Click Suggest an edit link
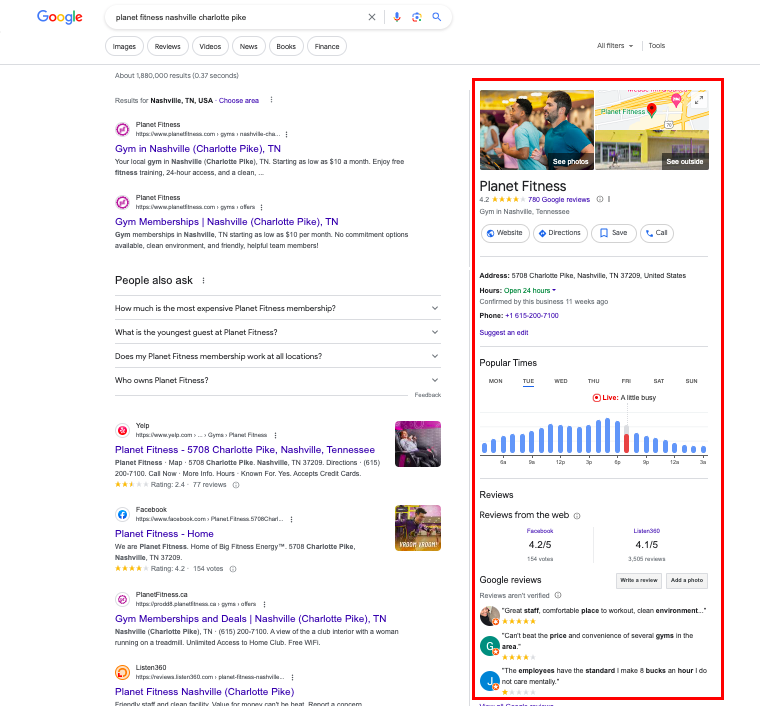 pyautogui.click(x=504, y=332)
